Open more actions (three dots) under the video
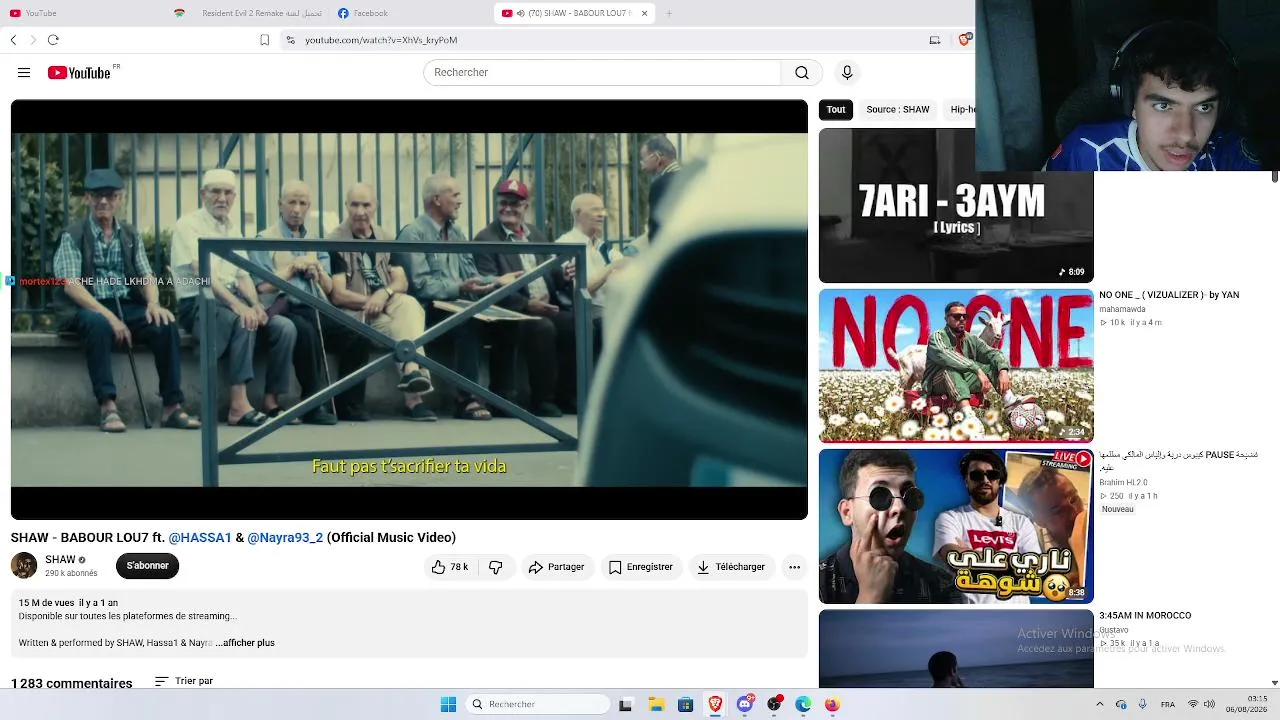 click(x=794, y=567)
